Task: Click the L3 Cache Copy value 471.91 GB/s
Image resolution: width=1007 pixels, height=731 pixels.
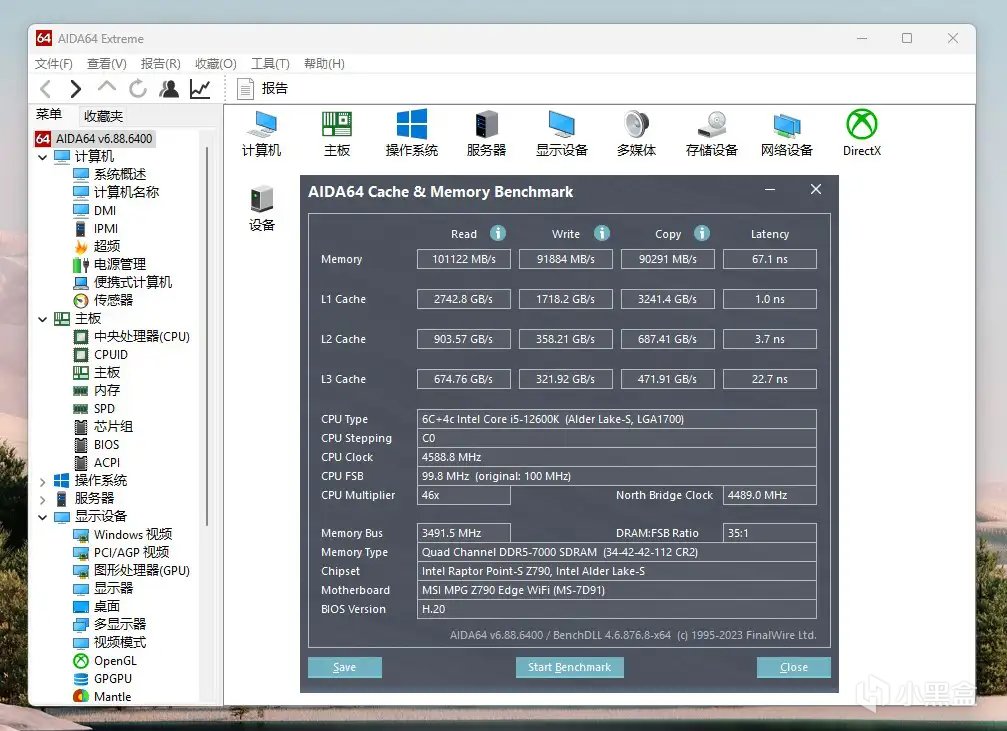Action: pos(668,379)
